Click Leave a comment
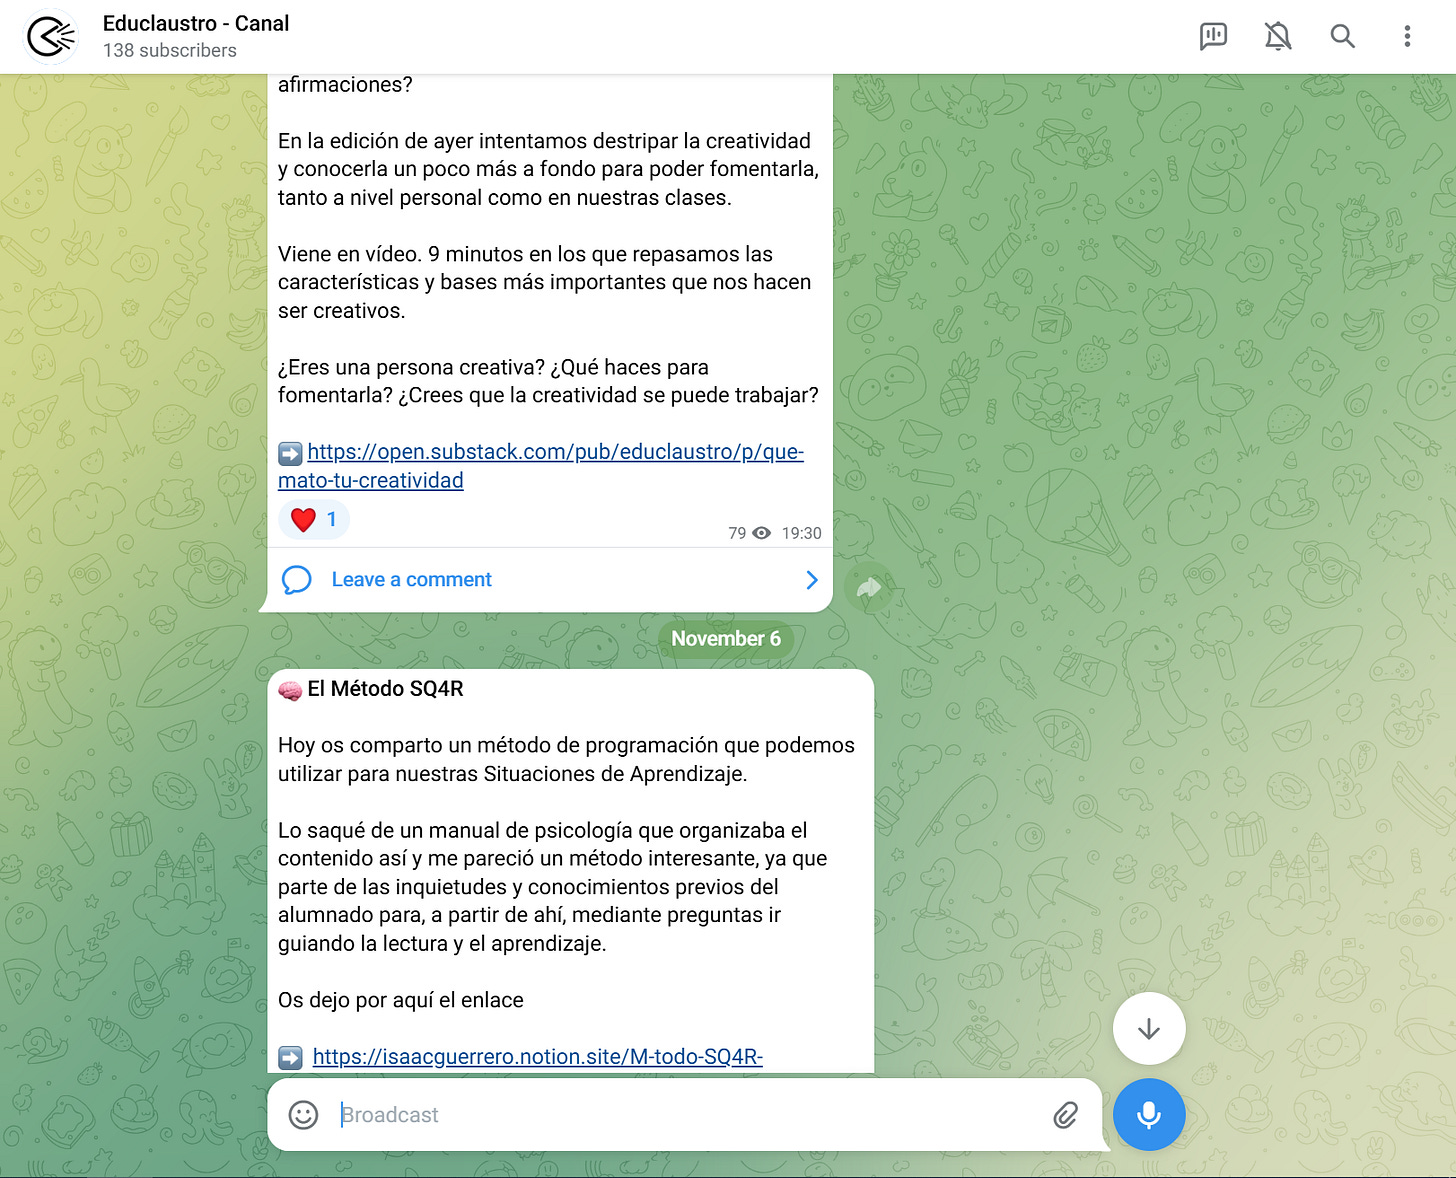Screen dimensions: 1456x1178 click(x=411, y=580)
